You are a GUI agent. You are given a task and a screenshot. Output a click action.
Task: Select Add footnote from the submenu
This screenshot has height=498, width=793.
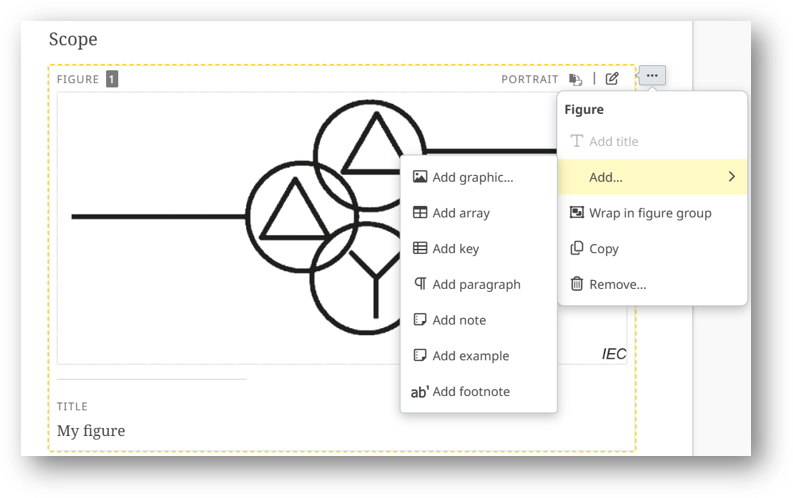tap(478, 391)
